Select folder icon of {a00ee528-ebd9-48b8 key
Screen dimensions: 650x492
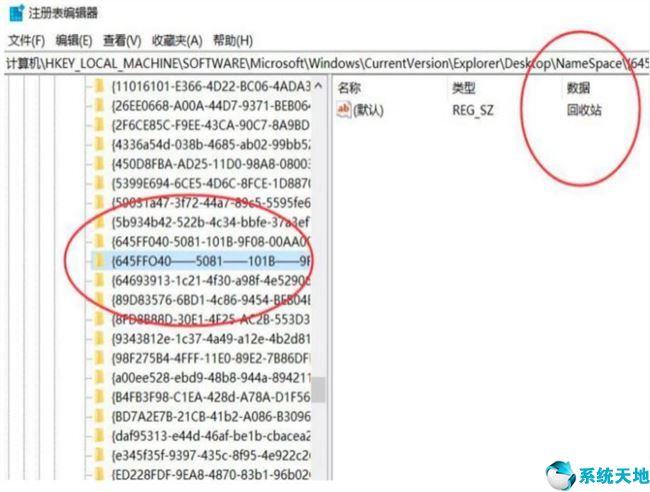click(99, 378)
